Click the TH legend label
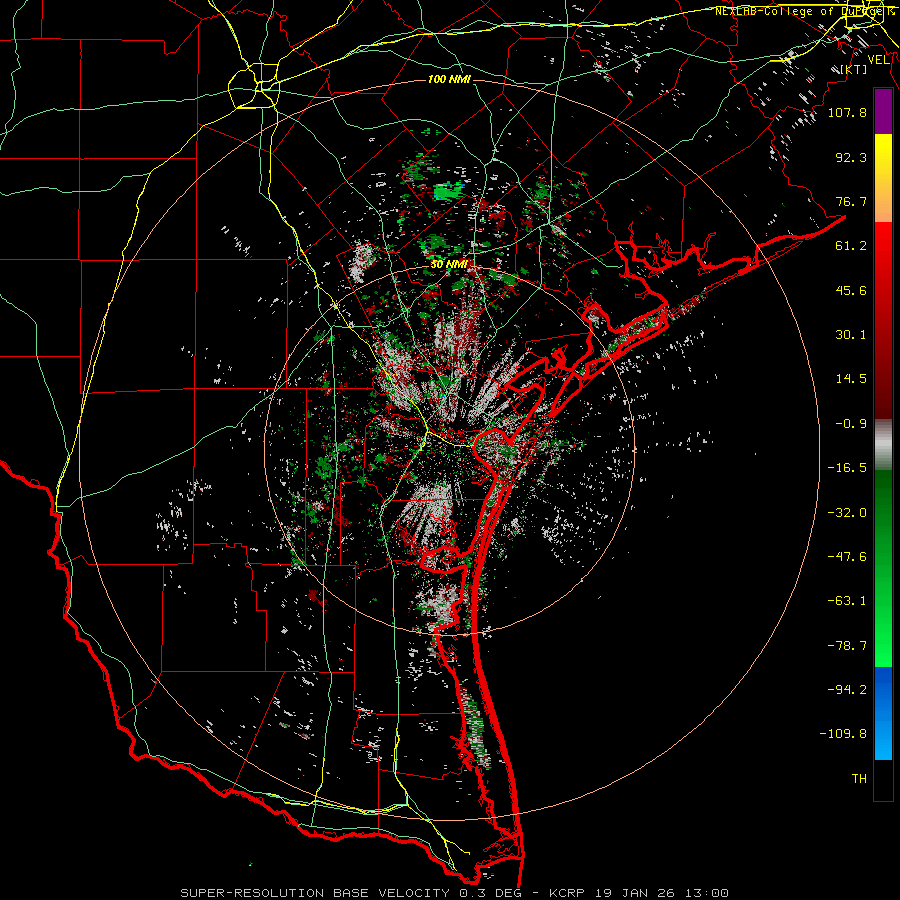900x900 pixels. pyautogui.click(x=859, y=779)
